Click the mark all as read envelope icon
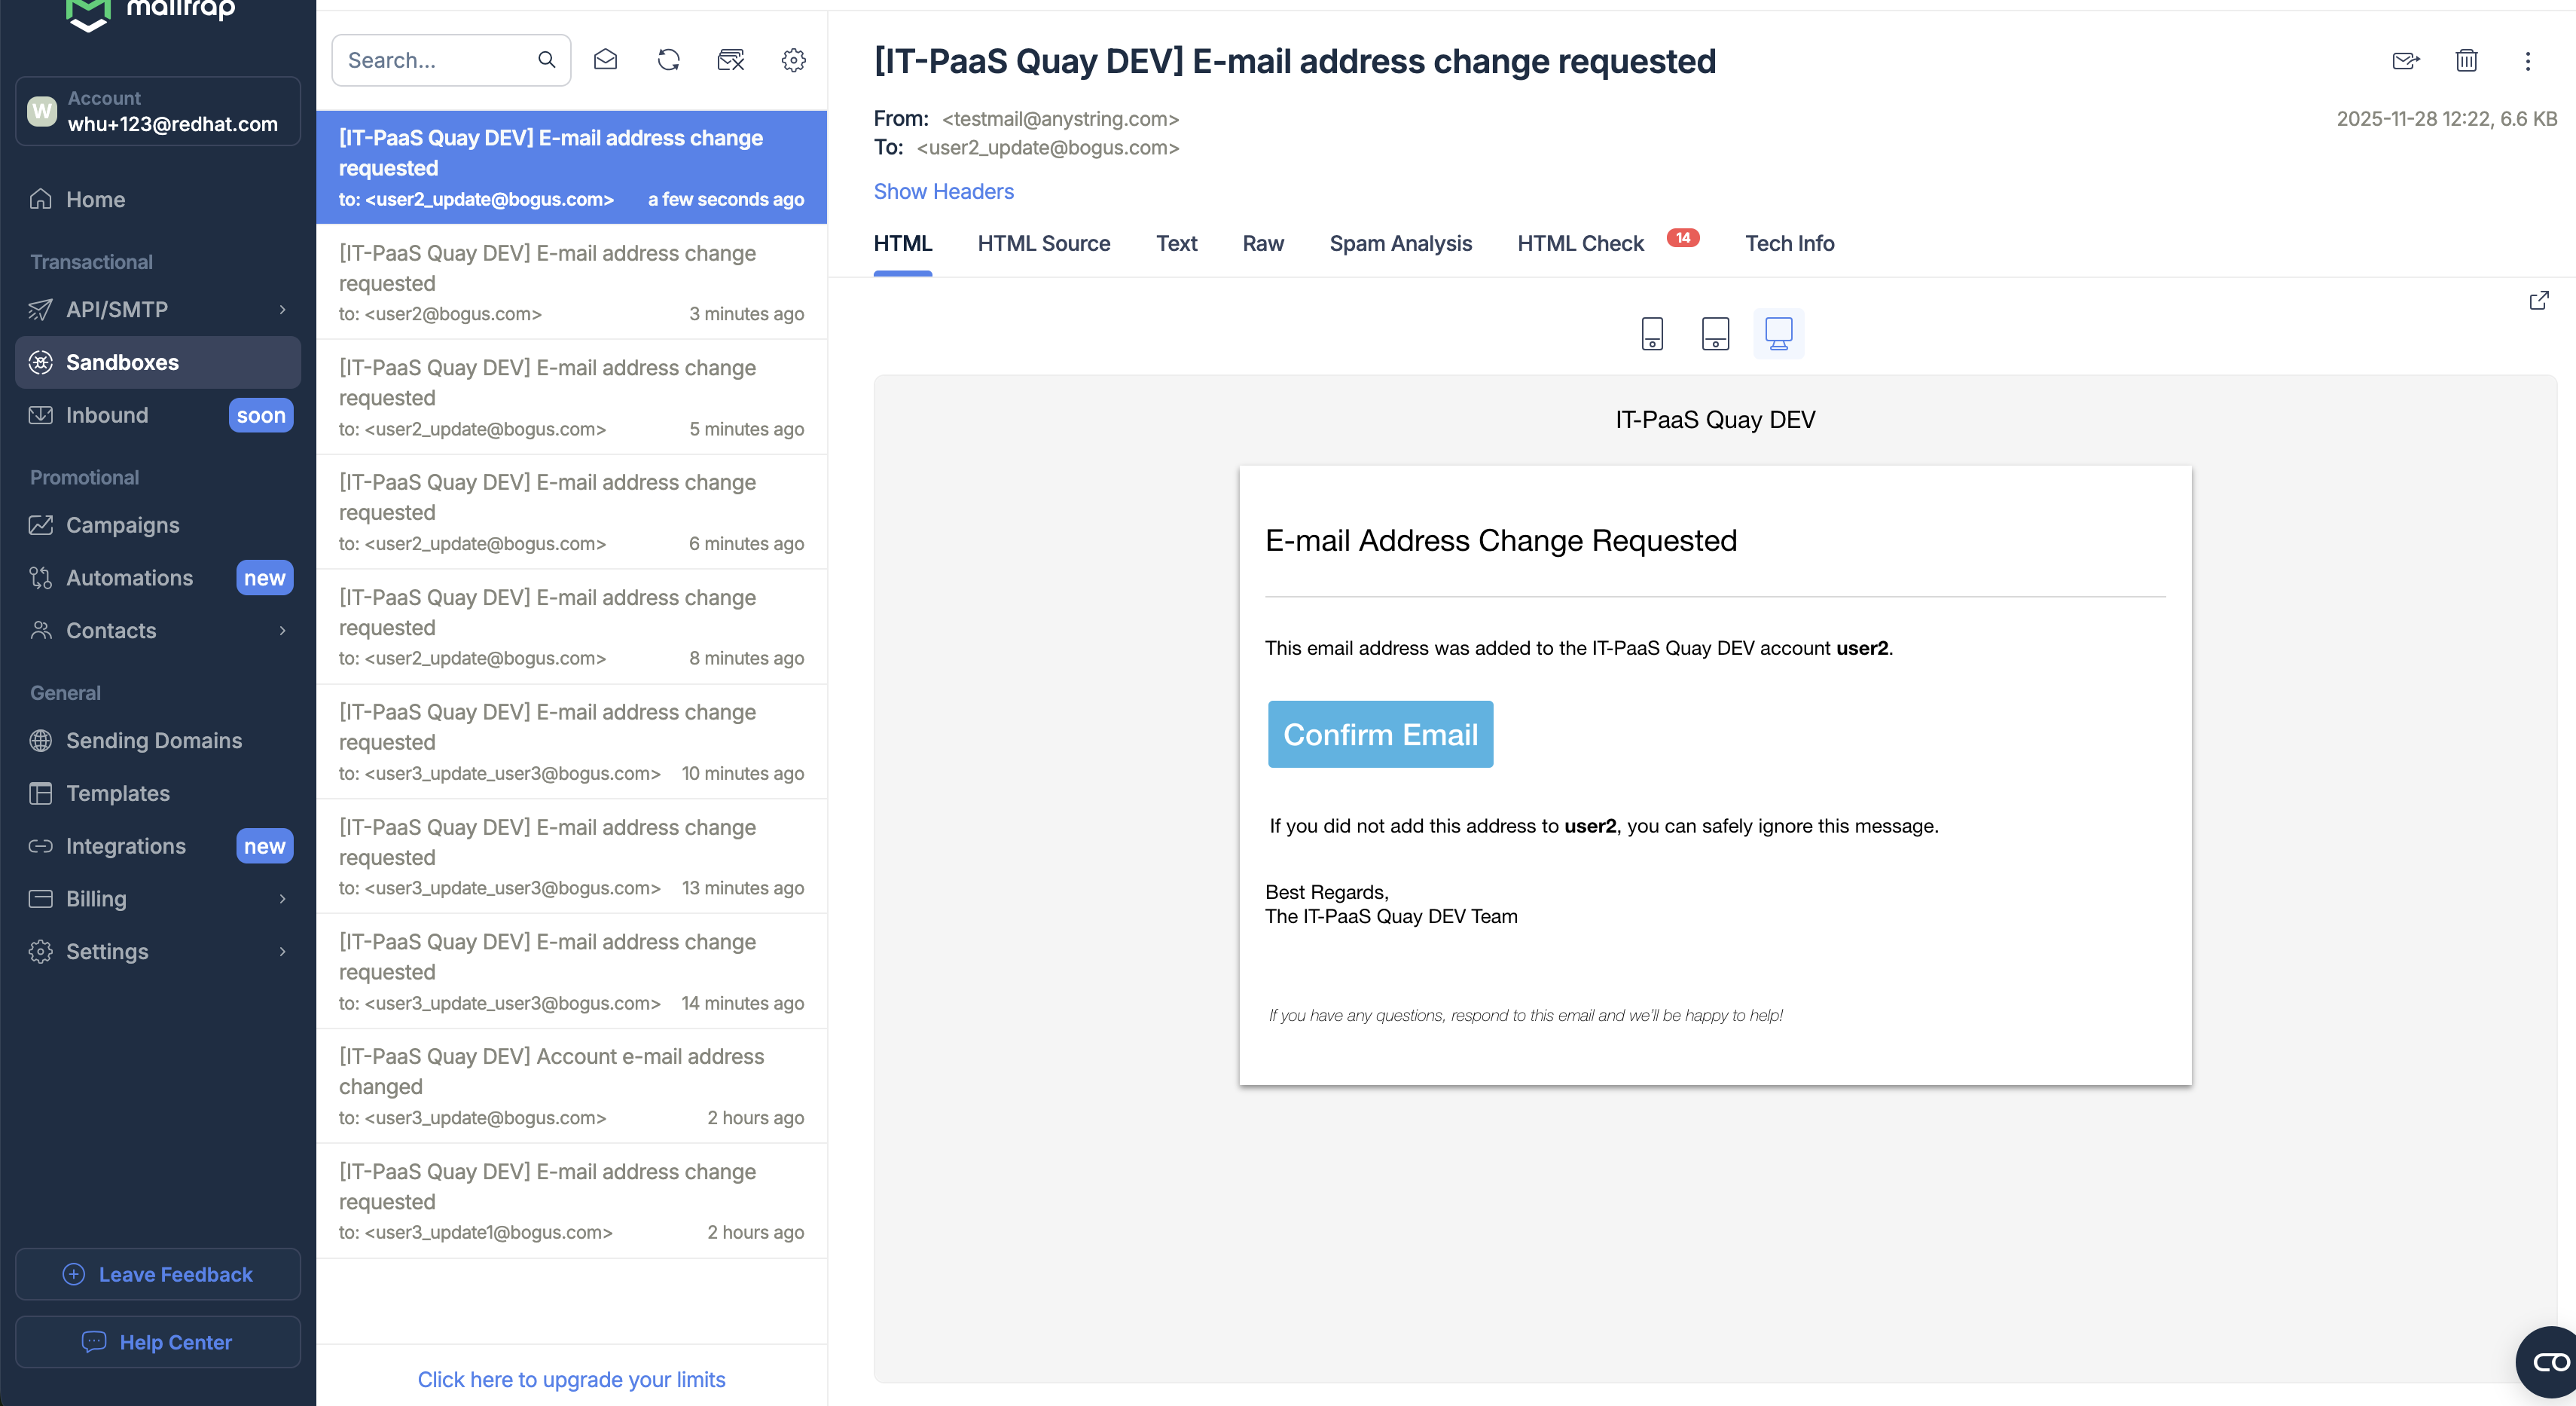Screen dimensions: 2576x1406 [605, 60]
